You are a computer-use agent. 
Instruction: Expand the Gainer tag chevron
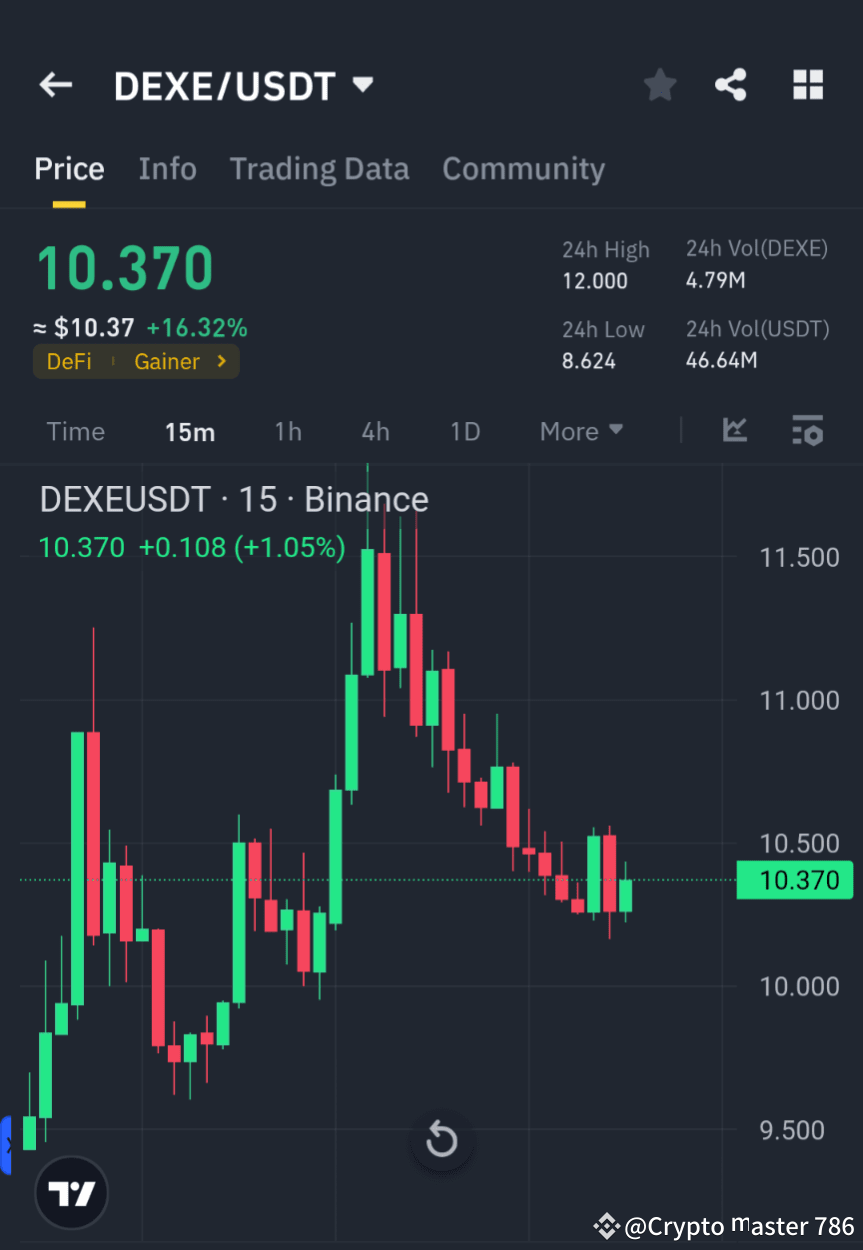pyautogui.click(x=221, y=361)
